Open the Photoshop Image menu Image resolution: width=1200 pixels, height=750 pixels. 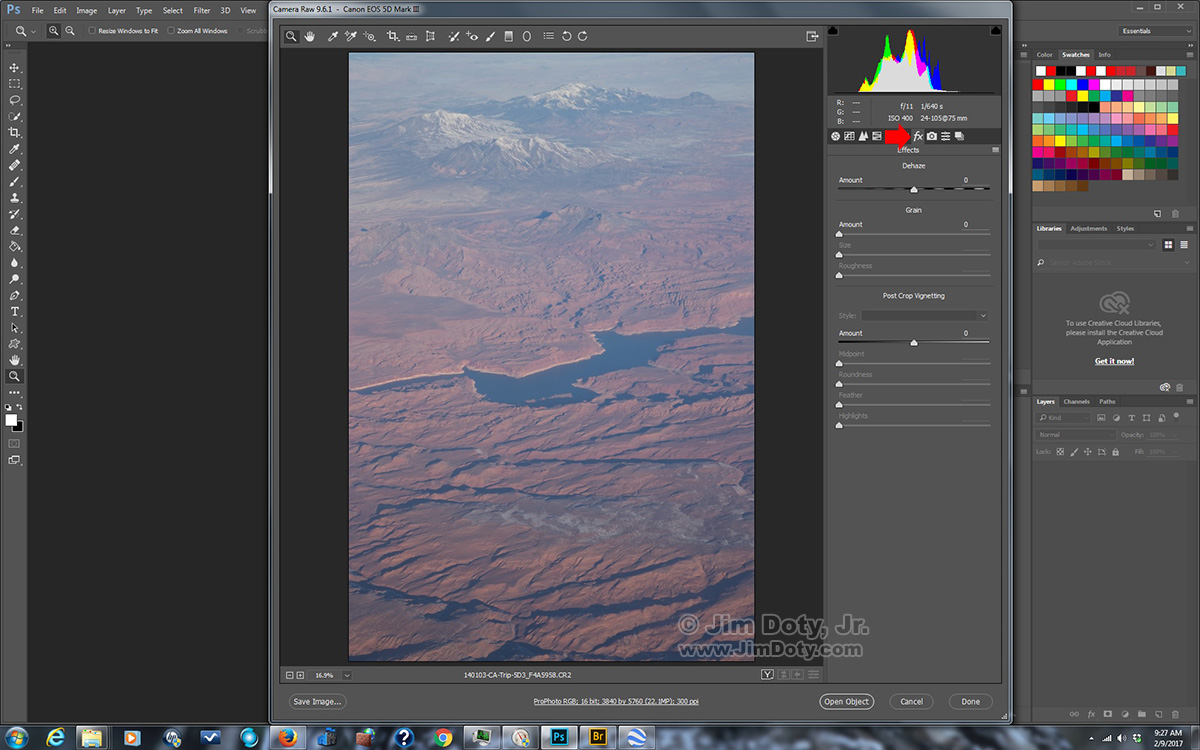pyautogui.click(x=87, y=10)
